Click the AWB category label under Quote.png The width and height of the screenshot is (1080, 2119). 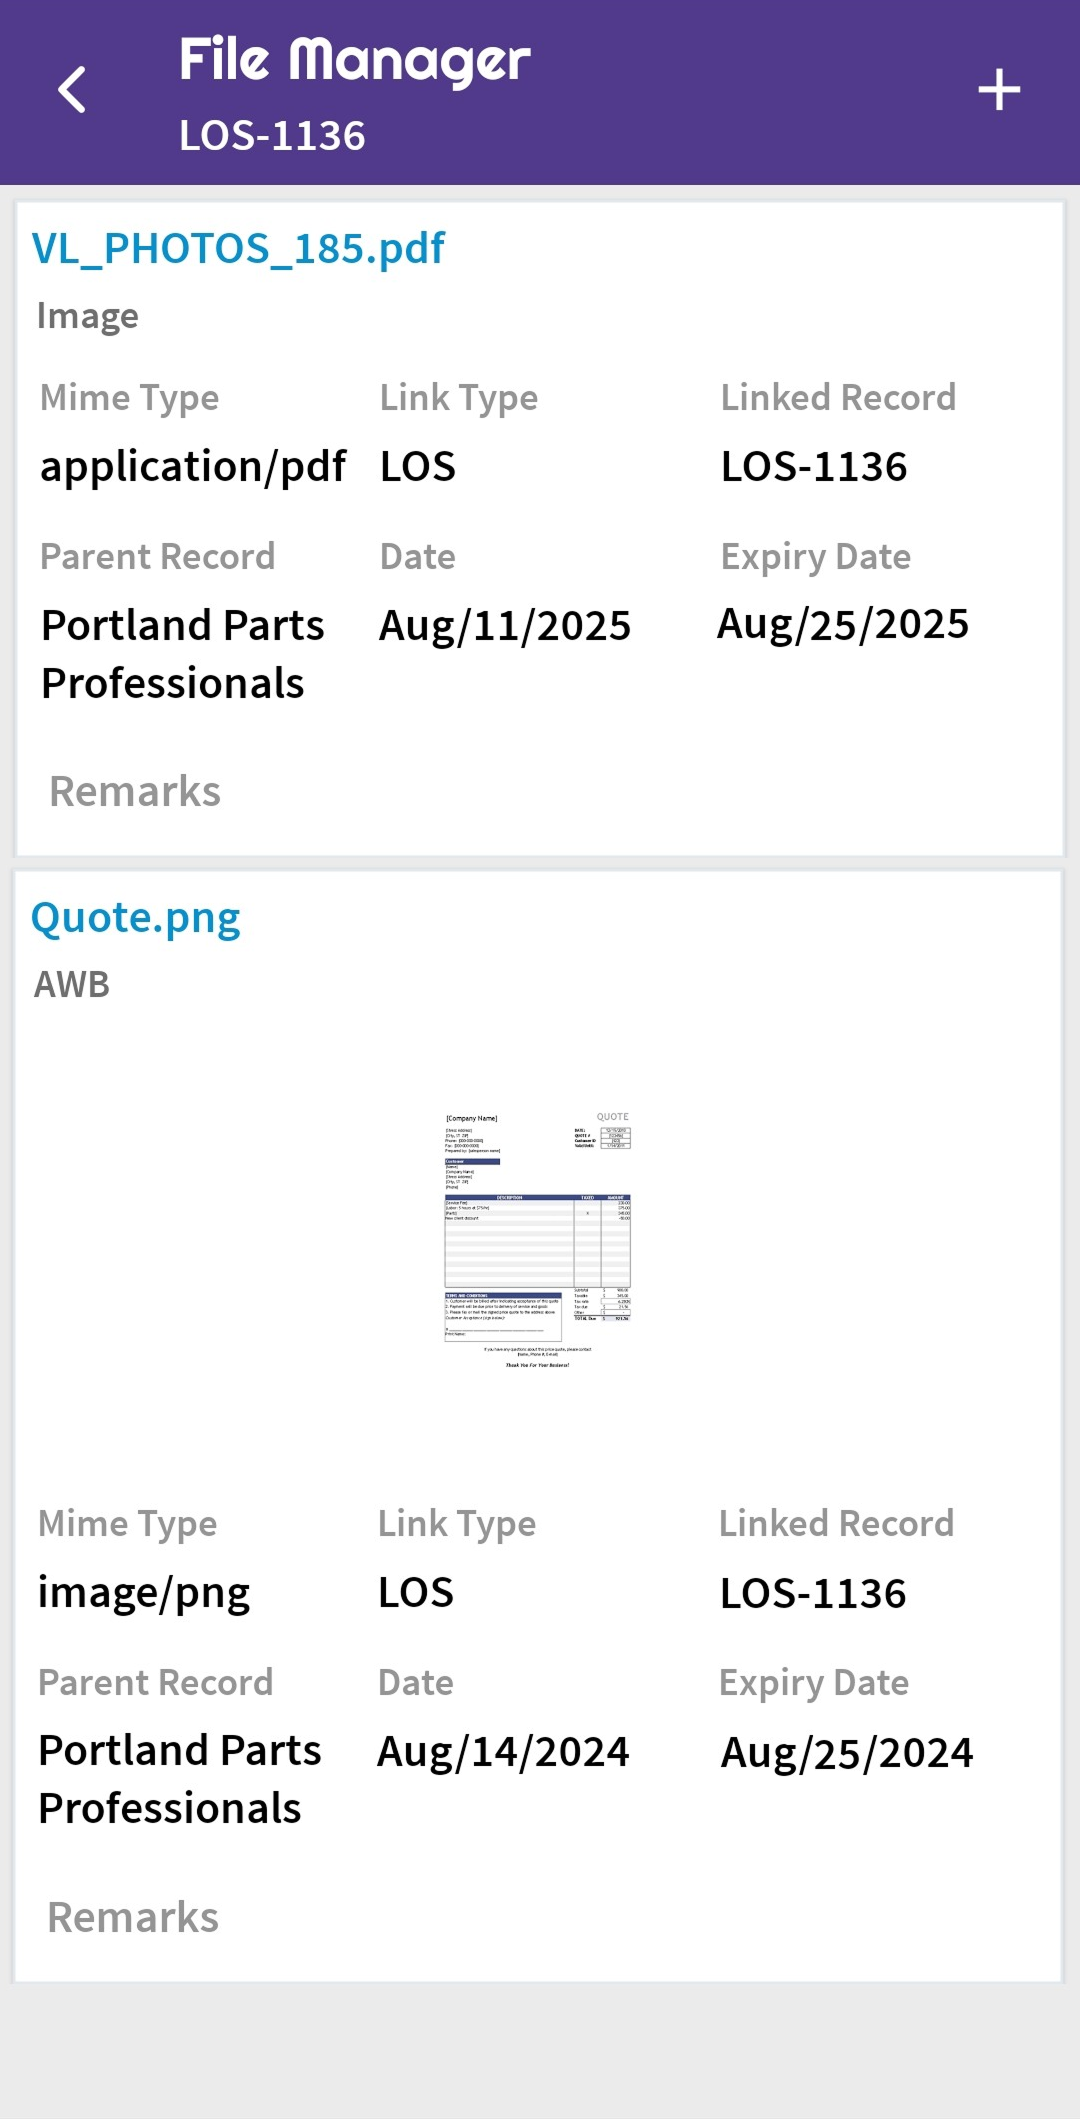[72, 985]
